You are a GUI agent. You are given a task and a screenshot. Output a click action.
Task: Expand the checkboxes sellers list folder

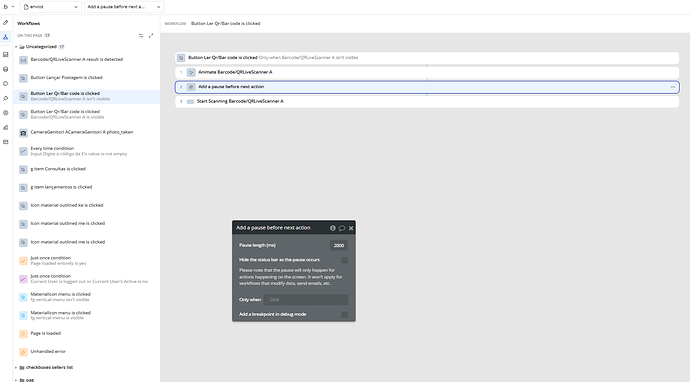pos(16,367)
